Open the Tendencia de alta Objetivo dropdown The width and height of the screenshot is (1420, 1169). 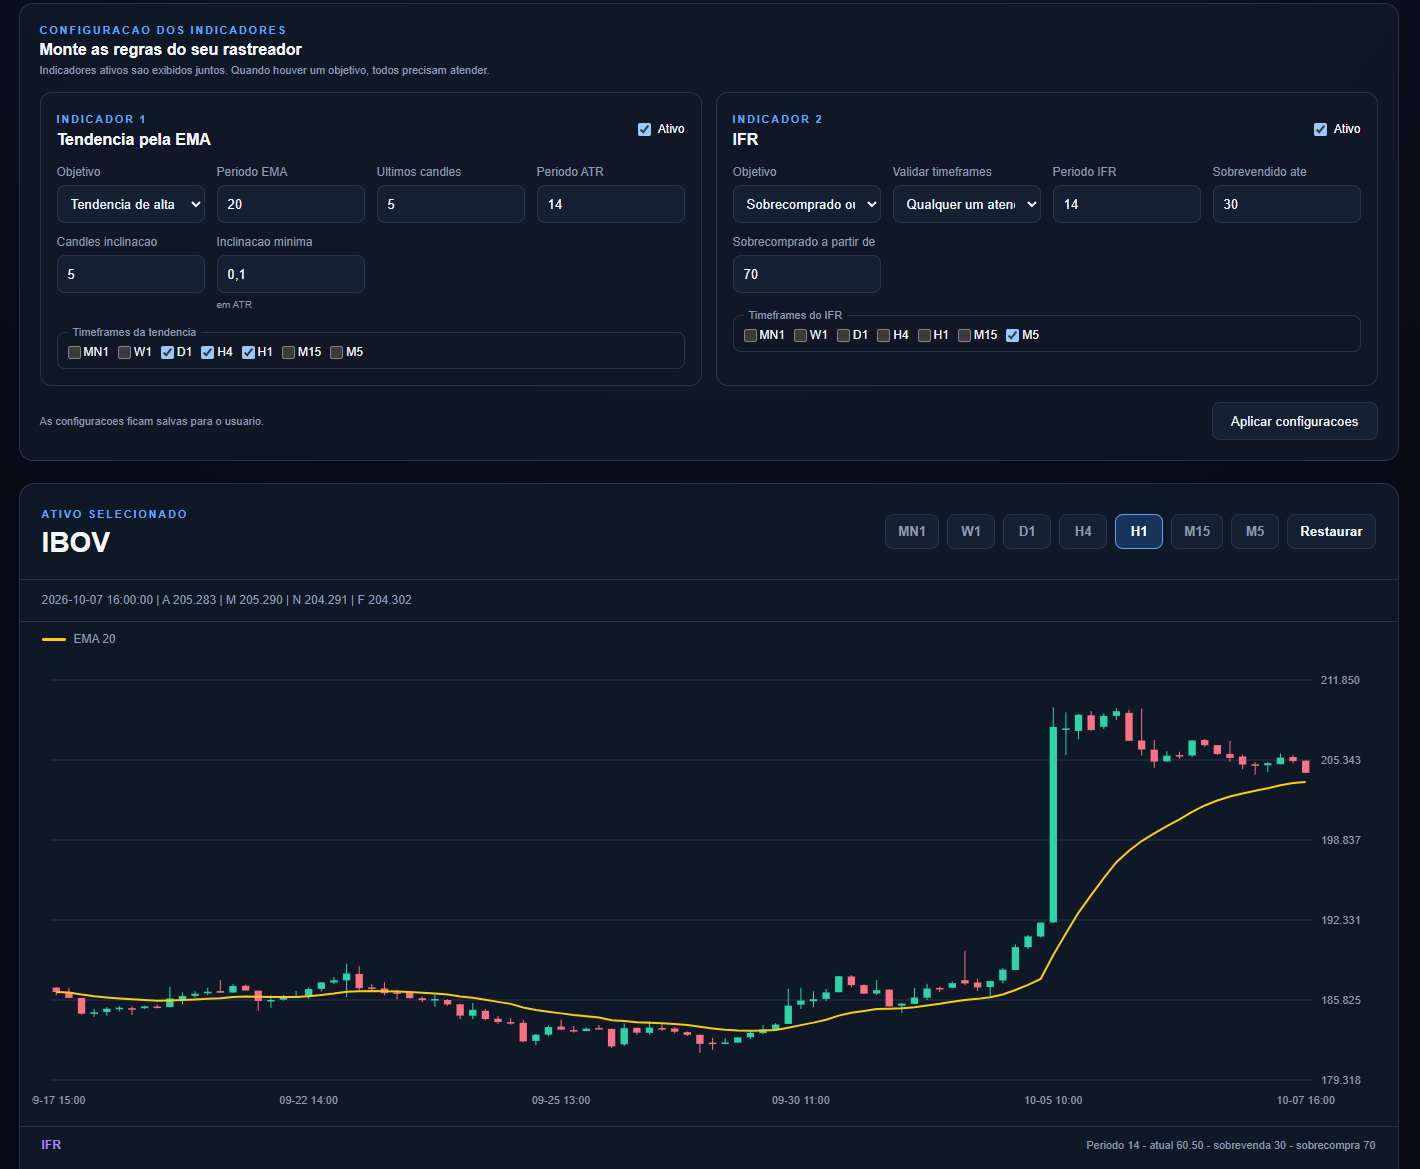point(131,204)
